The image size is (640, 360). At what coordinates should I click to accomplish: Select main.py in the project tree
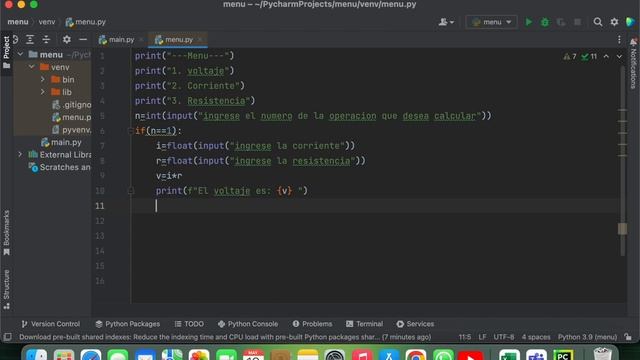(x=61, y=142)
